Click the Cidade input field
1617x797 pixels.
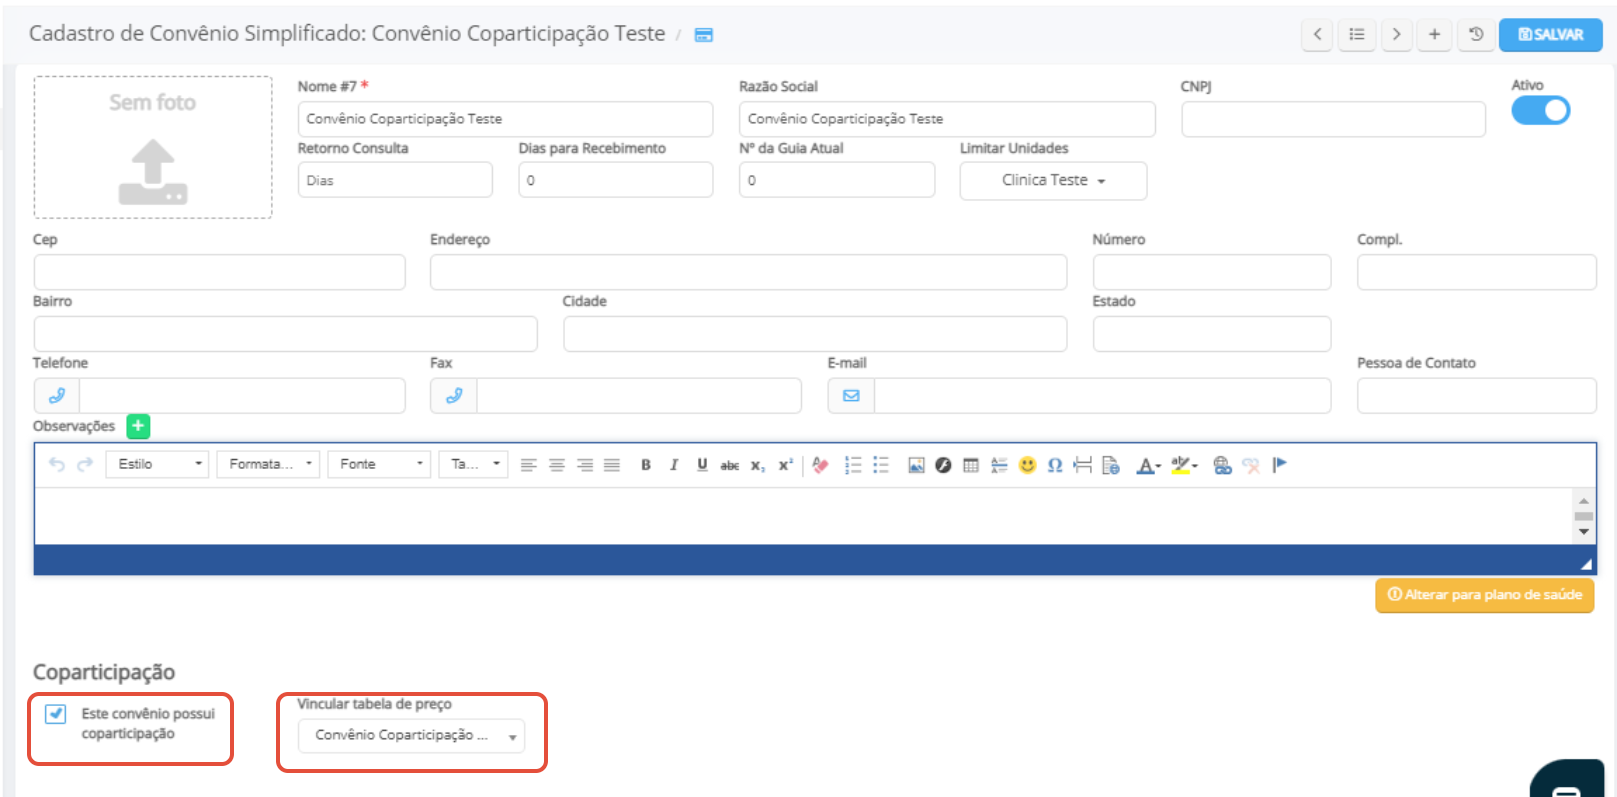click(x=815, y=334)
